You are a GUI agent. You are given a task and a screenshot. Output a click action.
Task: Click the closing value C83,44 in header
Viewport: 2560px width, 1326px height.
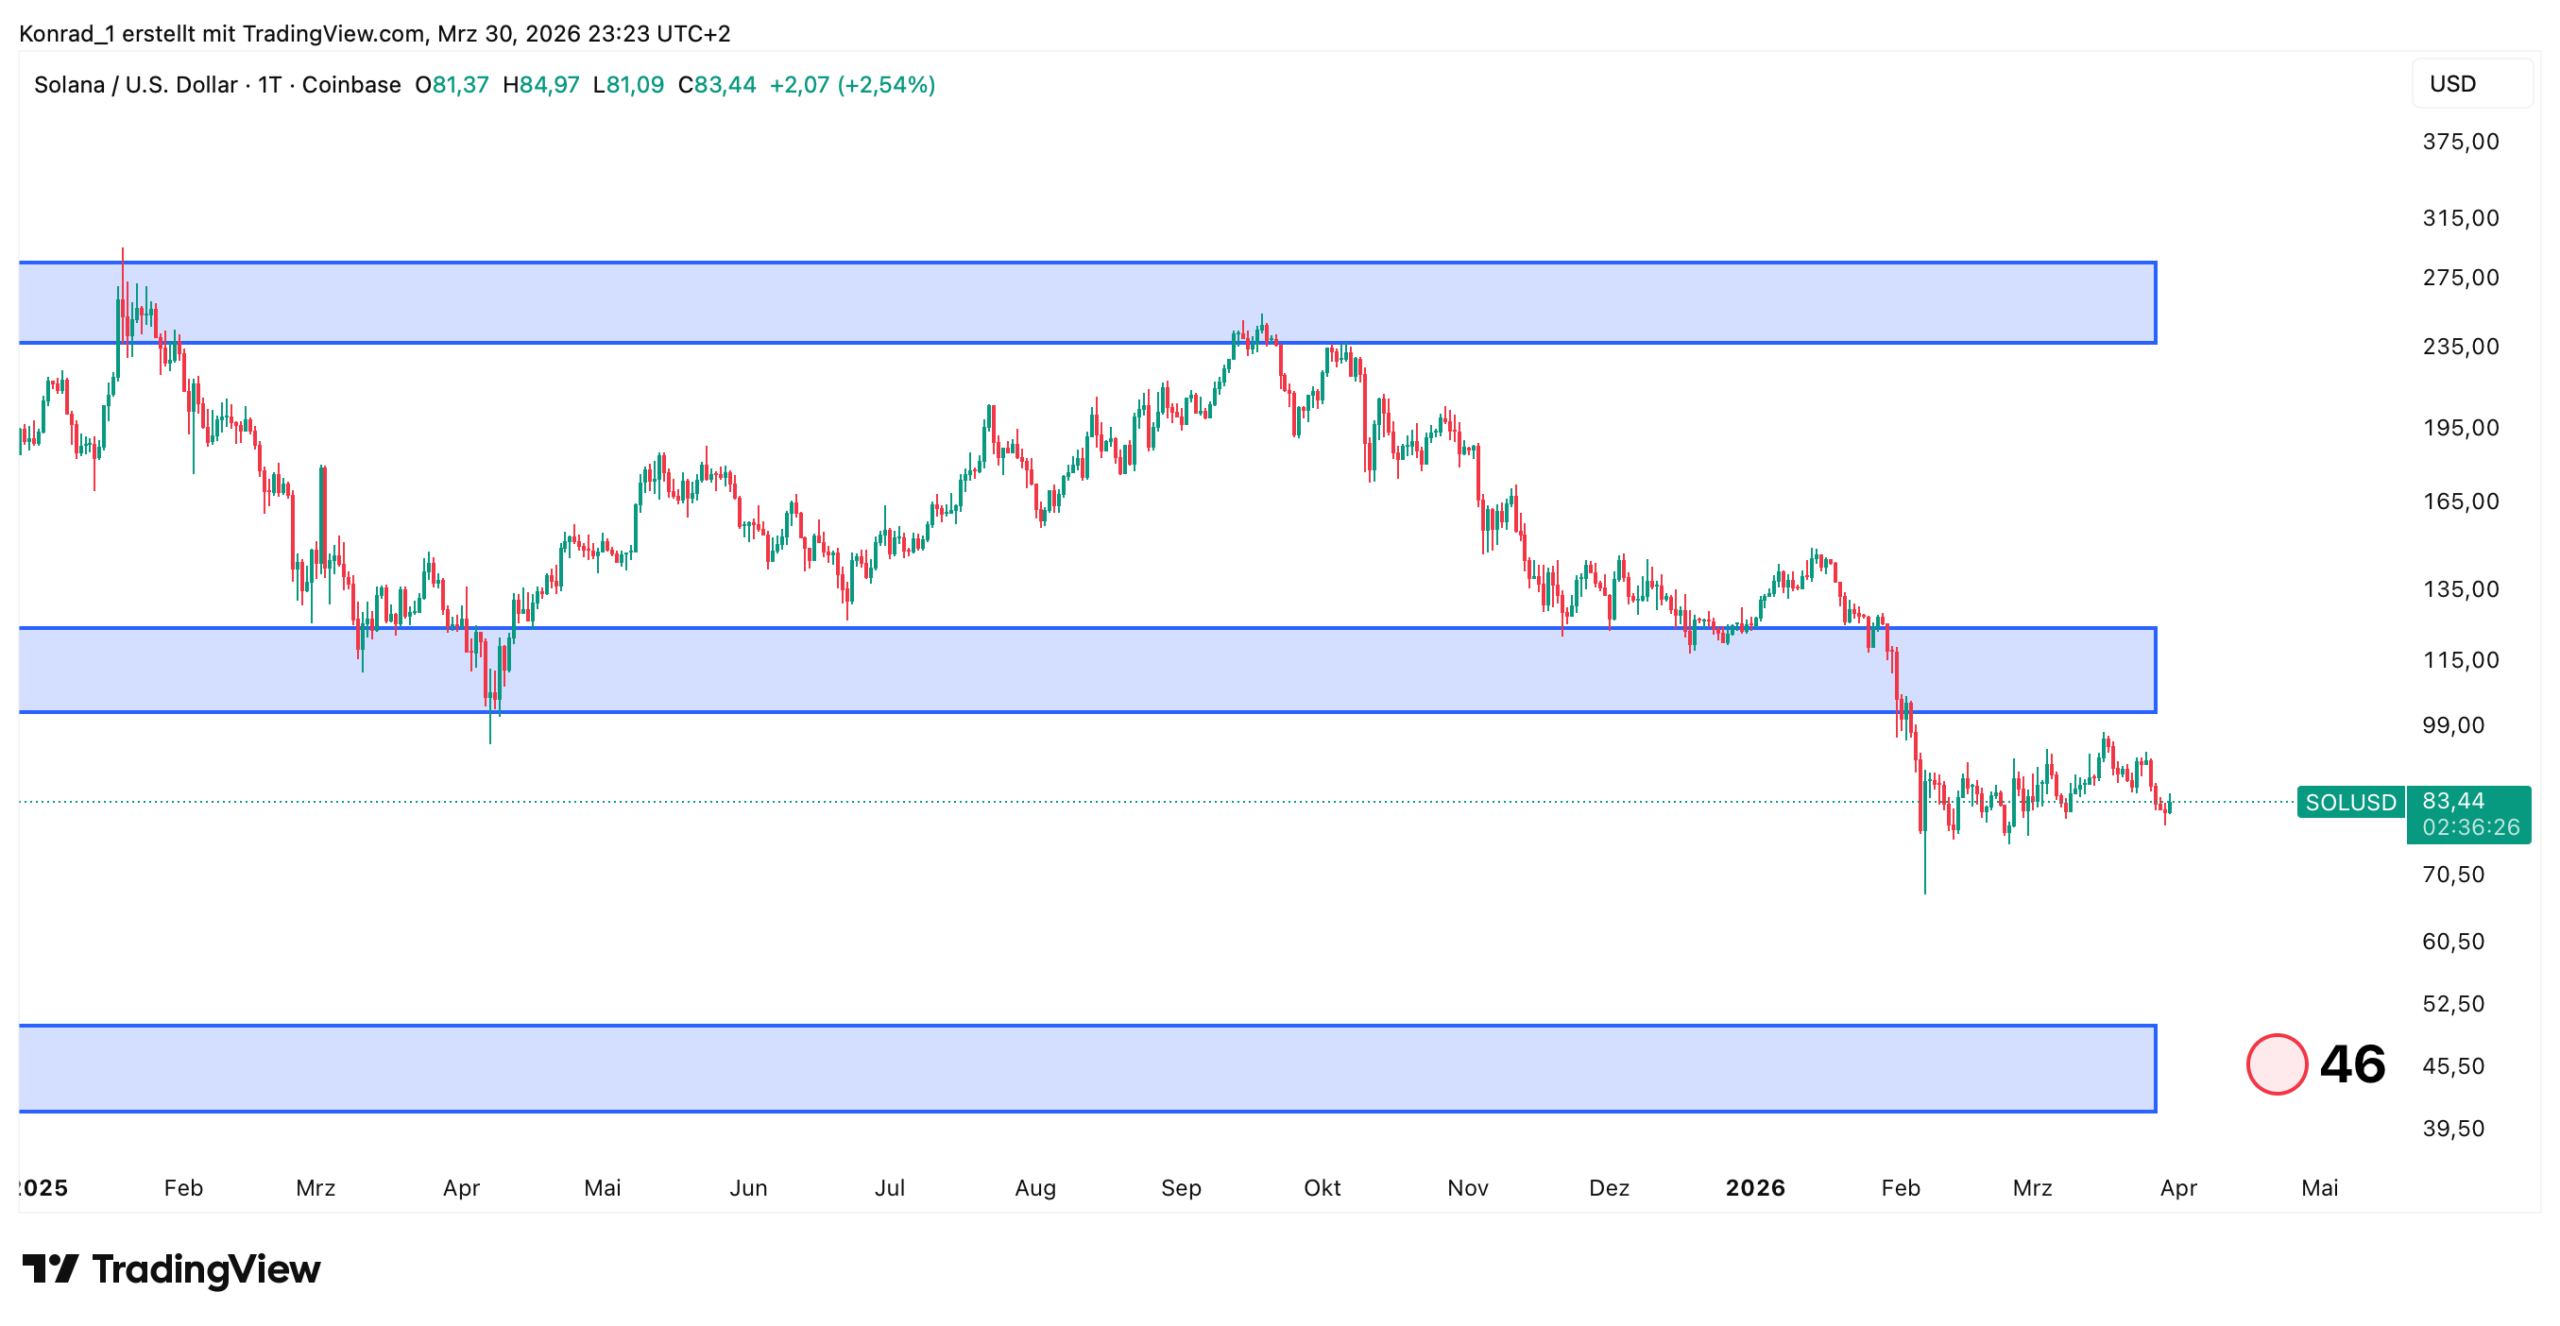[x=716, y=85]
